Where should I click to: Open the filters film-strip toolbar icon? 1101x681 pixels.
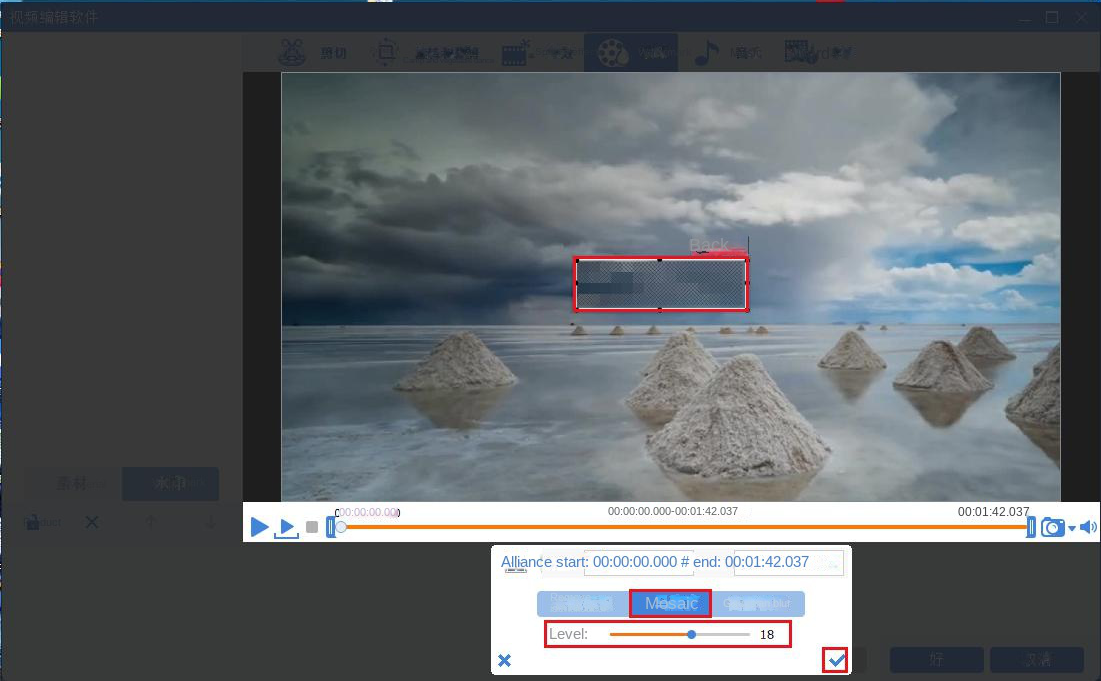coord(514,52)
